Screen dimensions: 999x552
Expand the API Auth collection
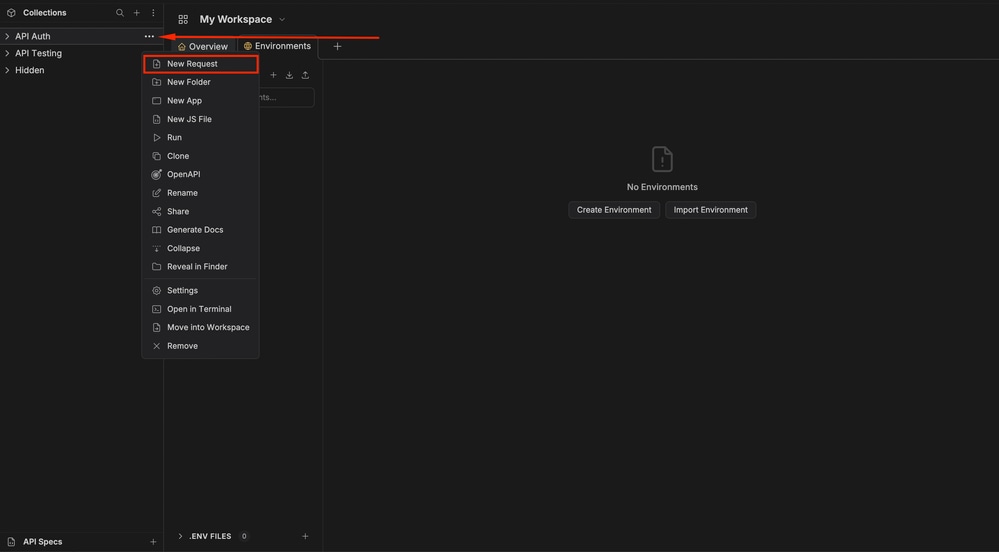click(7, 36)
